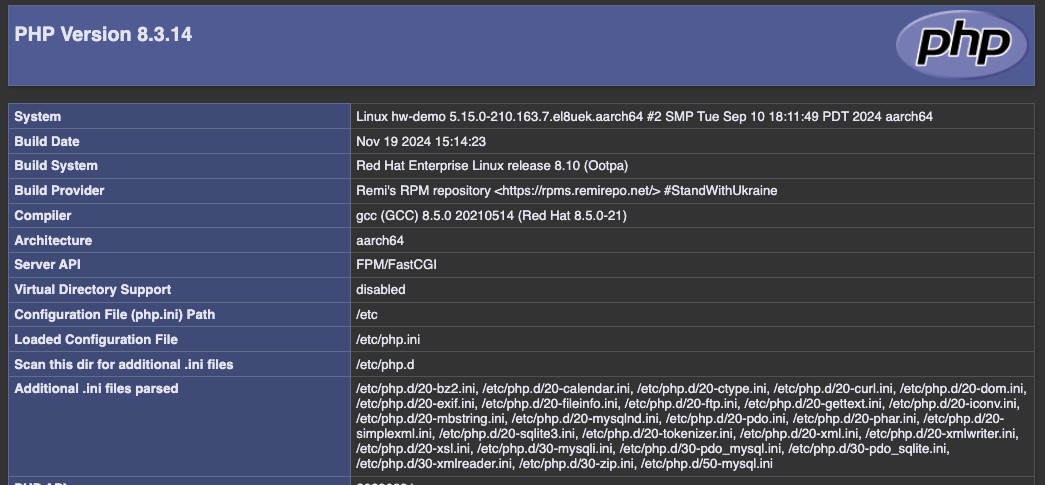Screen dimensions: 1045x485
Task: Click the 20-bz2.ini file path
Action: click(416, 388)
